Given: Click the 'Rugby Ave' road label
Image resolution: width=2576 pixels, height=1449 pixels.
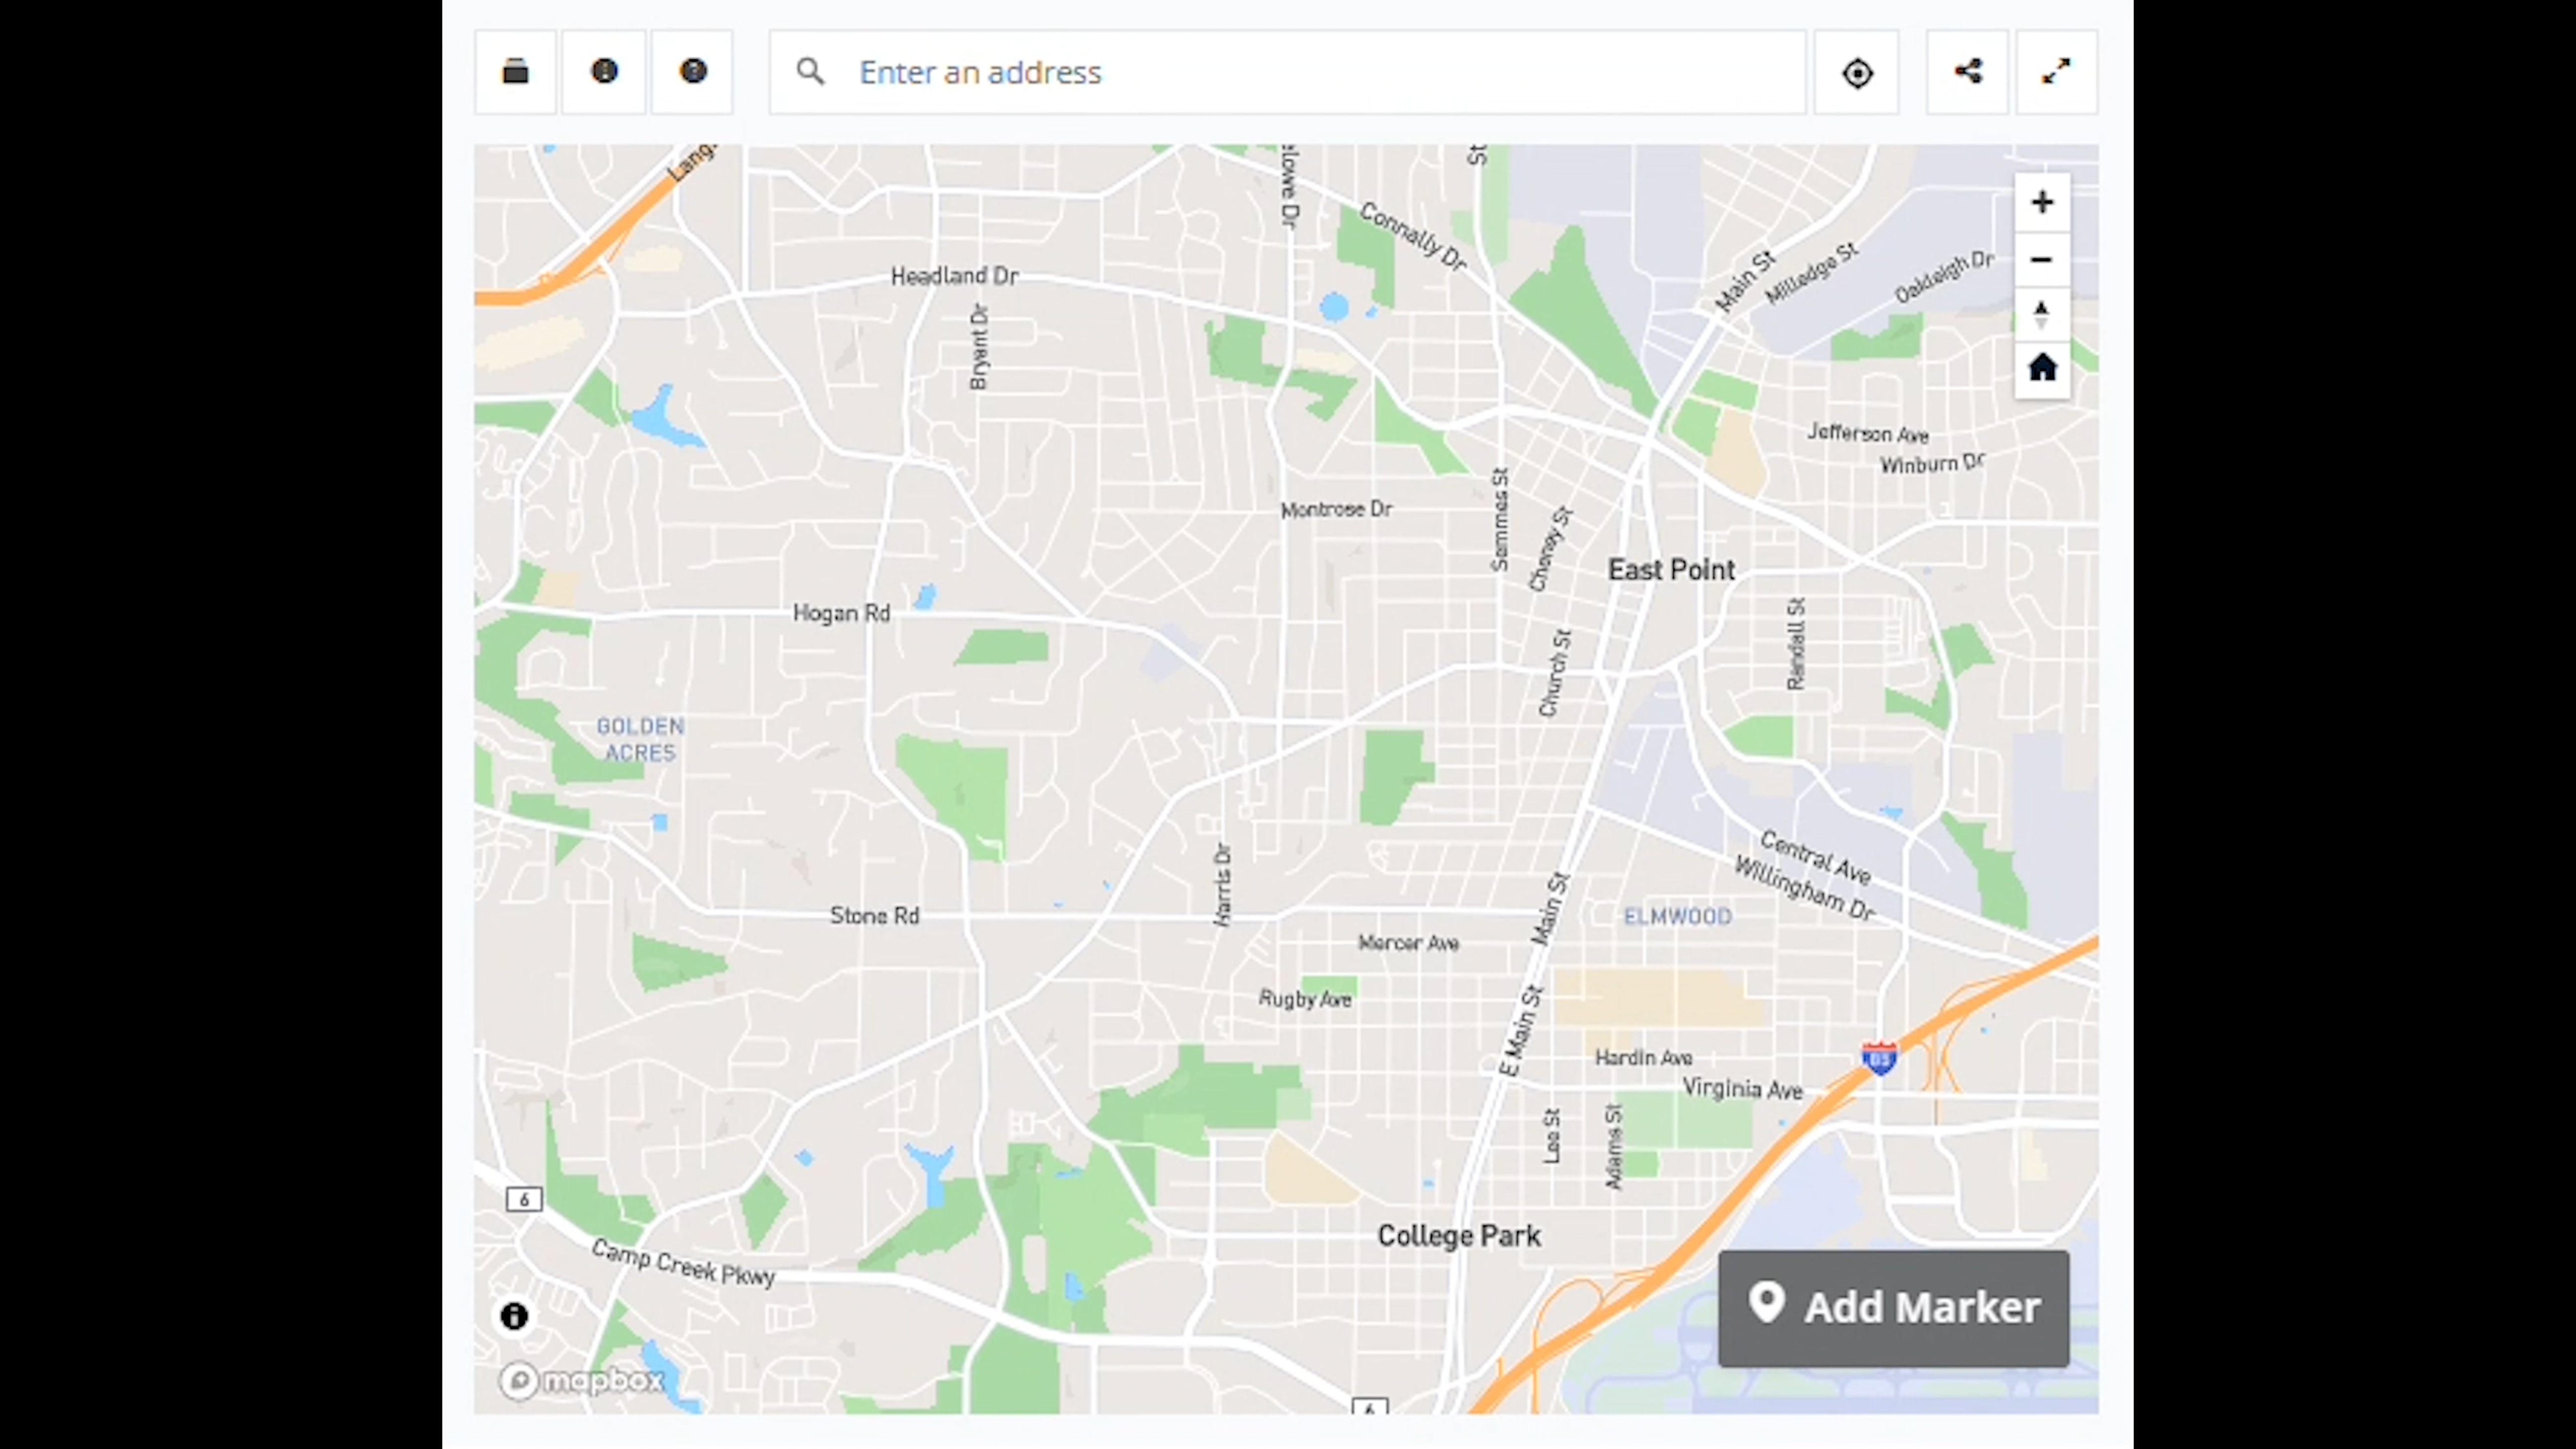Looking at the screenshot, I should pyautogui.click(x=1305, y=999).
